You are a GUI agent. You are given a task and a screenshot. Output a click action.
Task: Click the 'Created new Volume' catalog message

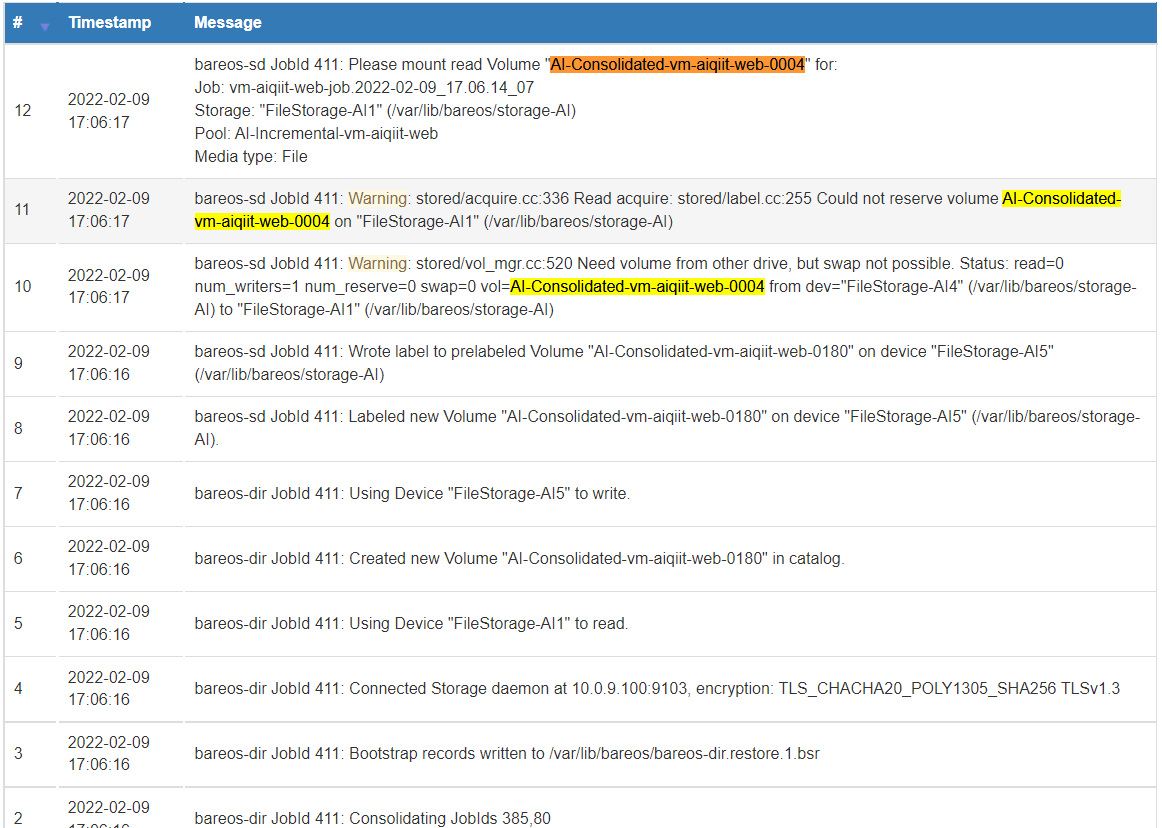[x=519, y=559]
